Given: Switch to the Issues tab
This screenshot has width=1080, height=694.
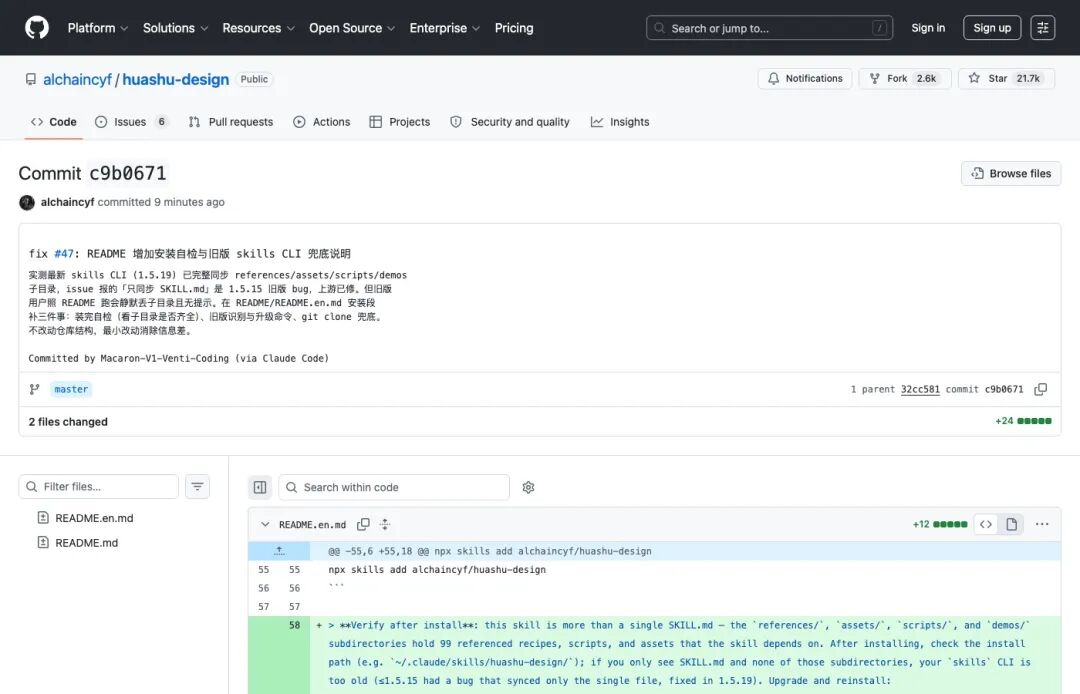Looking at the screenshot, I should tap(131, 122).
